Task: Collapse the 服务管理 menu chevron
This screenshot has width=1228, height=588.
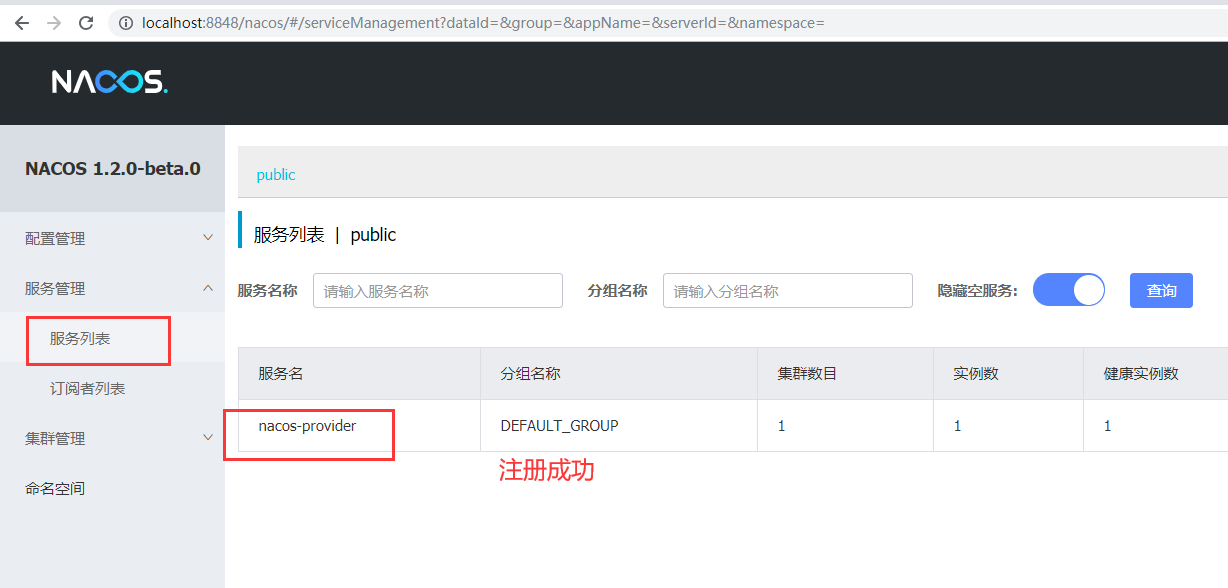Action: 208,288
